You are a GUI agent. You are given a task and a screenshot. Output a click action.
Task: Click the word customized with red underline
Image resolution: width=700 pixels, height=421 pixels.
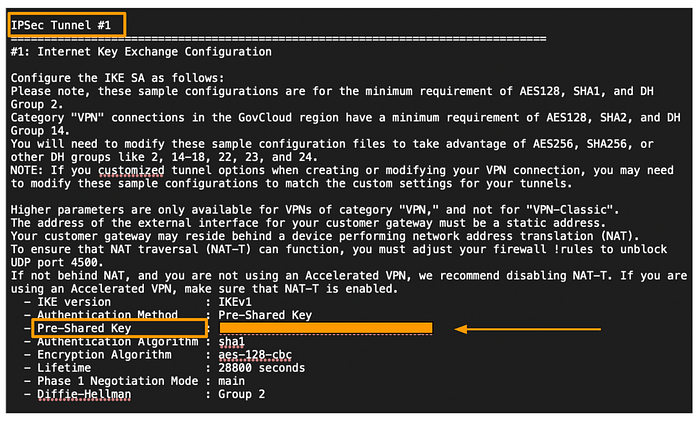[x=131, y=171]
